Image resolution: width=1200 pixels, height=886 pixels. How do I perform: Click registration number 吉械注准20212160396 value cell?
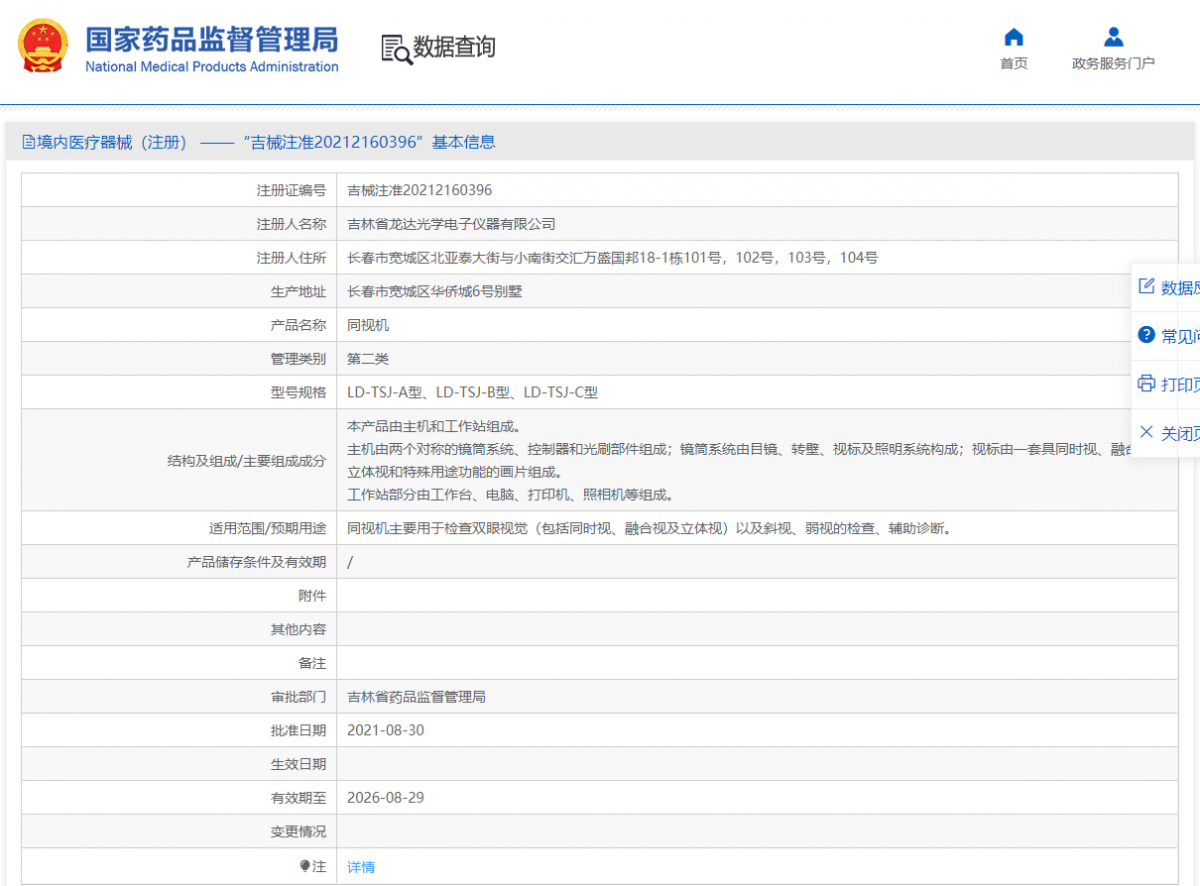pos(419,190)
